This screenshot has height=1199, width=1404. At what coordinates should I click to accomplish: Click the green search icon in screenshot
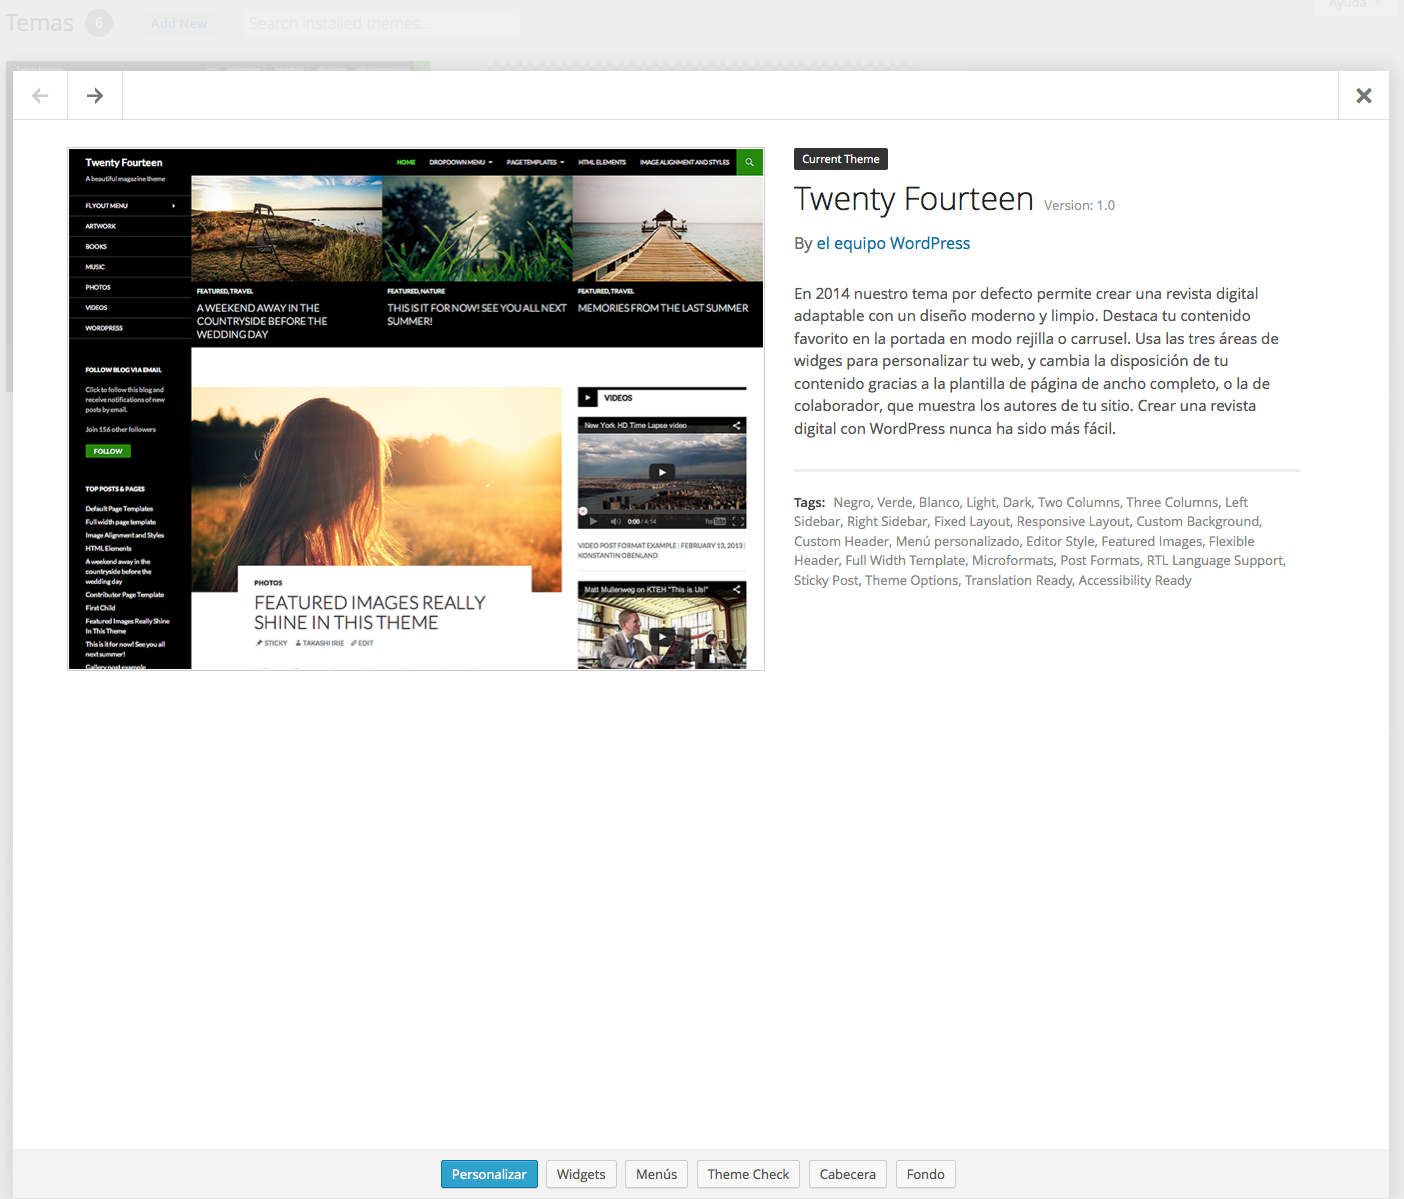point(749,162)
